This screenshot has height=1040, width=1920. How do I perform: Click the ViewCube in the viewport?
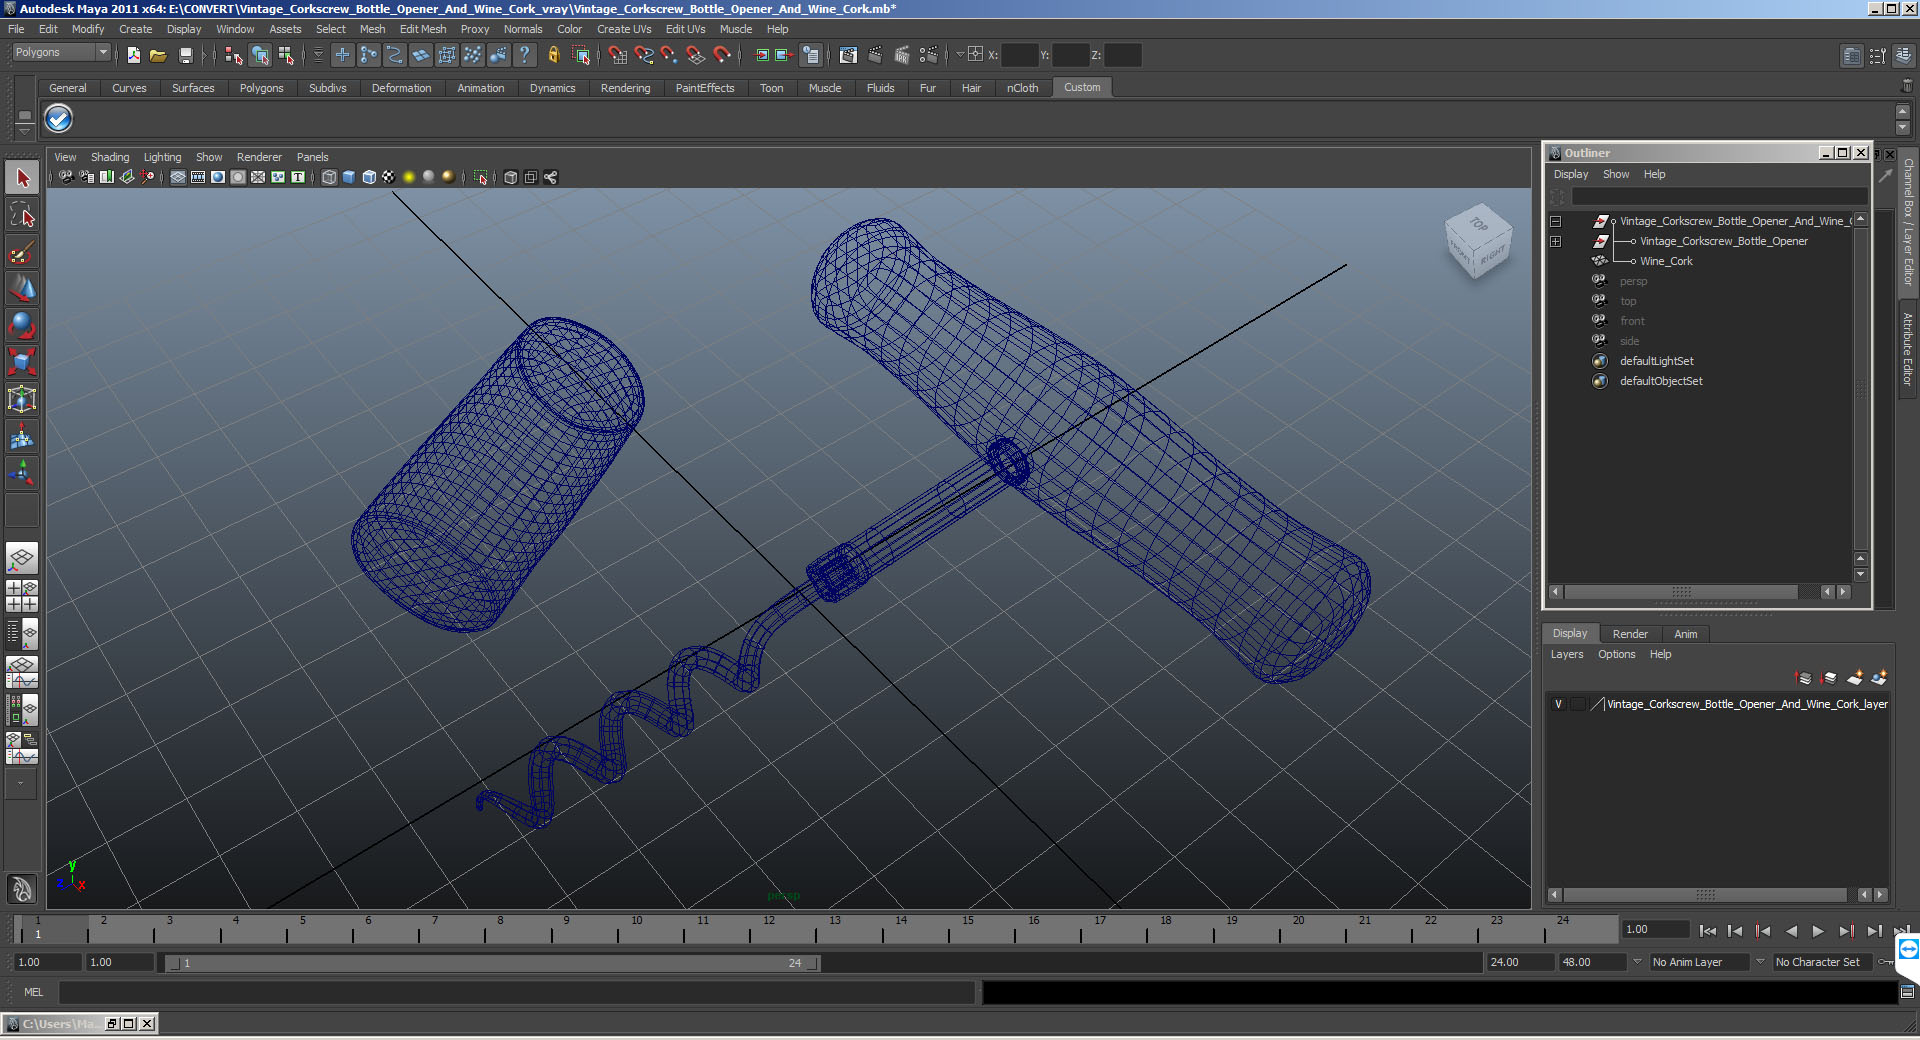[1477, 241]
